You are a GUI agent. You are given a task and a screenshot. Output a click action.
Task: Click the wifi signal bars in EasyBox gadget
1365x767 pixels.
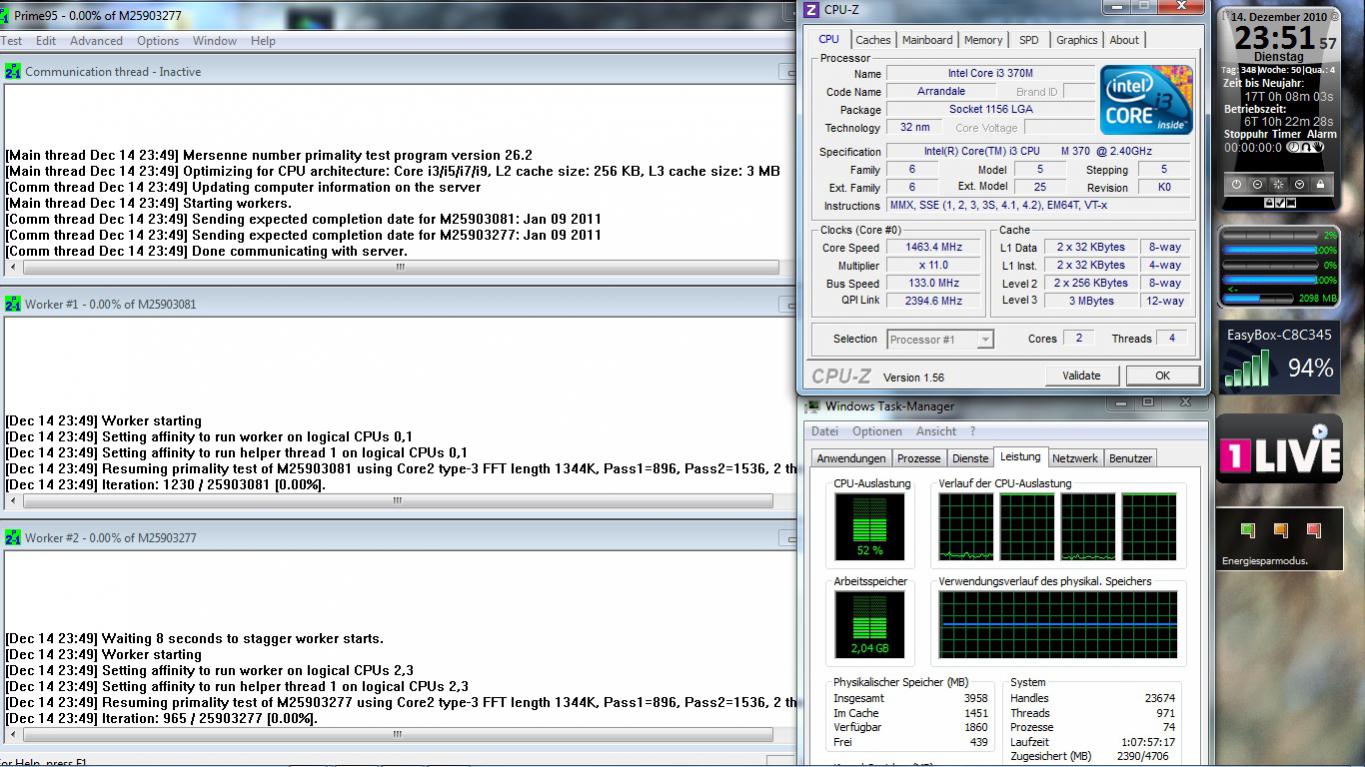tap(1247, 370)
